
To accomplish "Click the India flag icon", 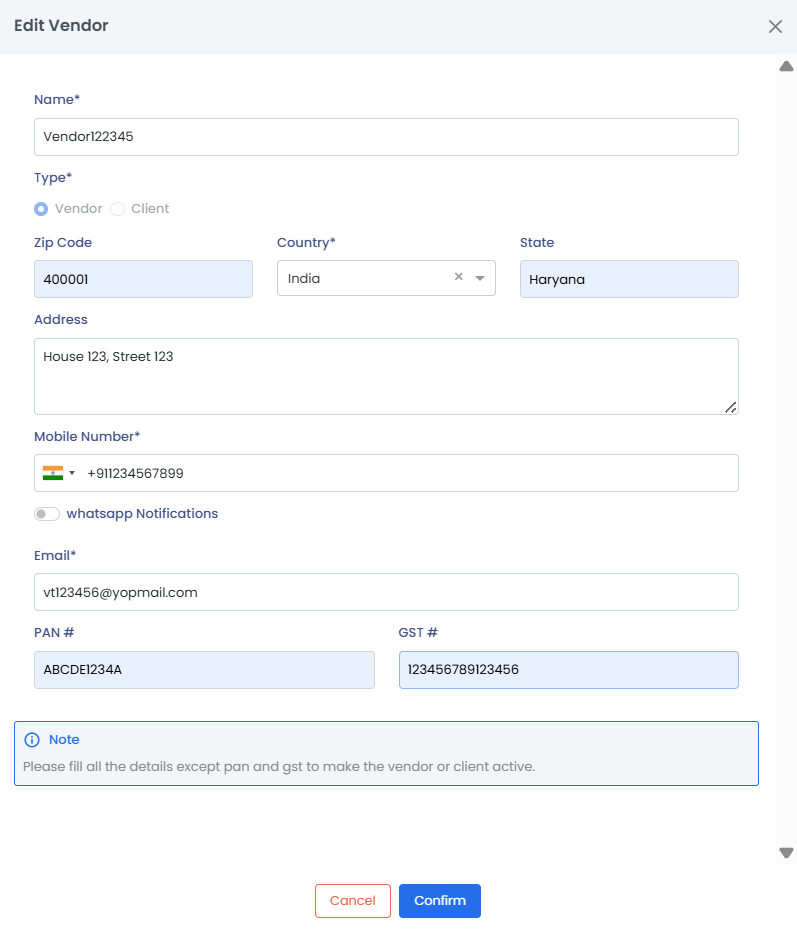I will pyautogui.click(x=53, y=472).
